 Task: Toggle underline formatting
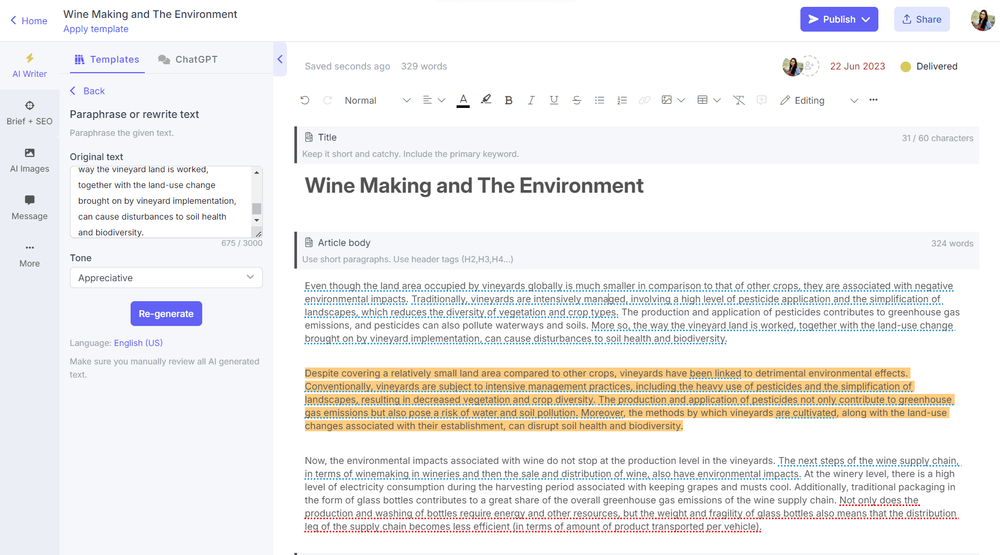pyautogui.click(x=554, y=100)
